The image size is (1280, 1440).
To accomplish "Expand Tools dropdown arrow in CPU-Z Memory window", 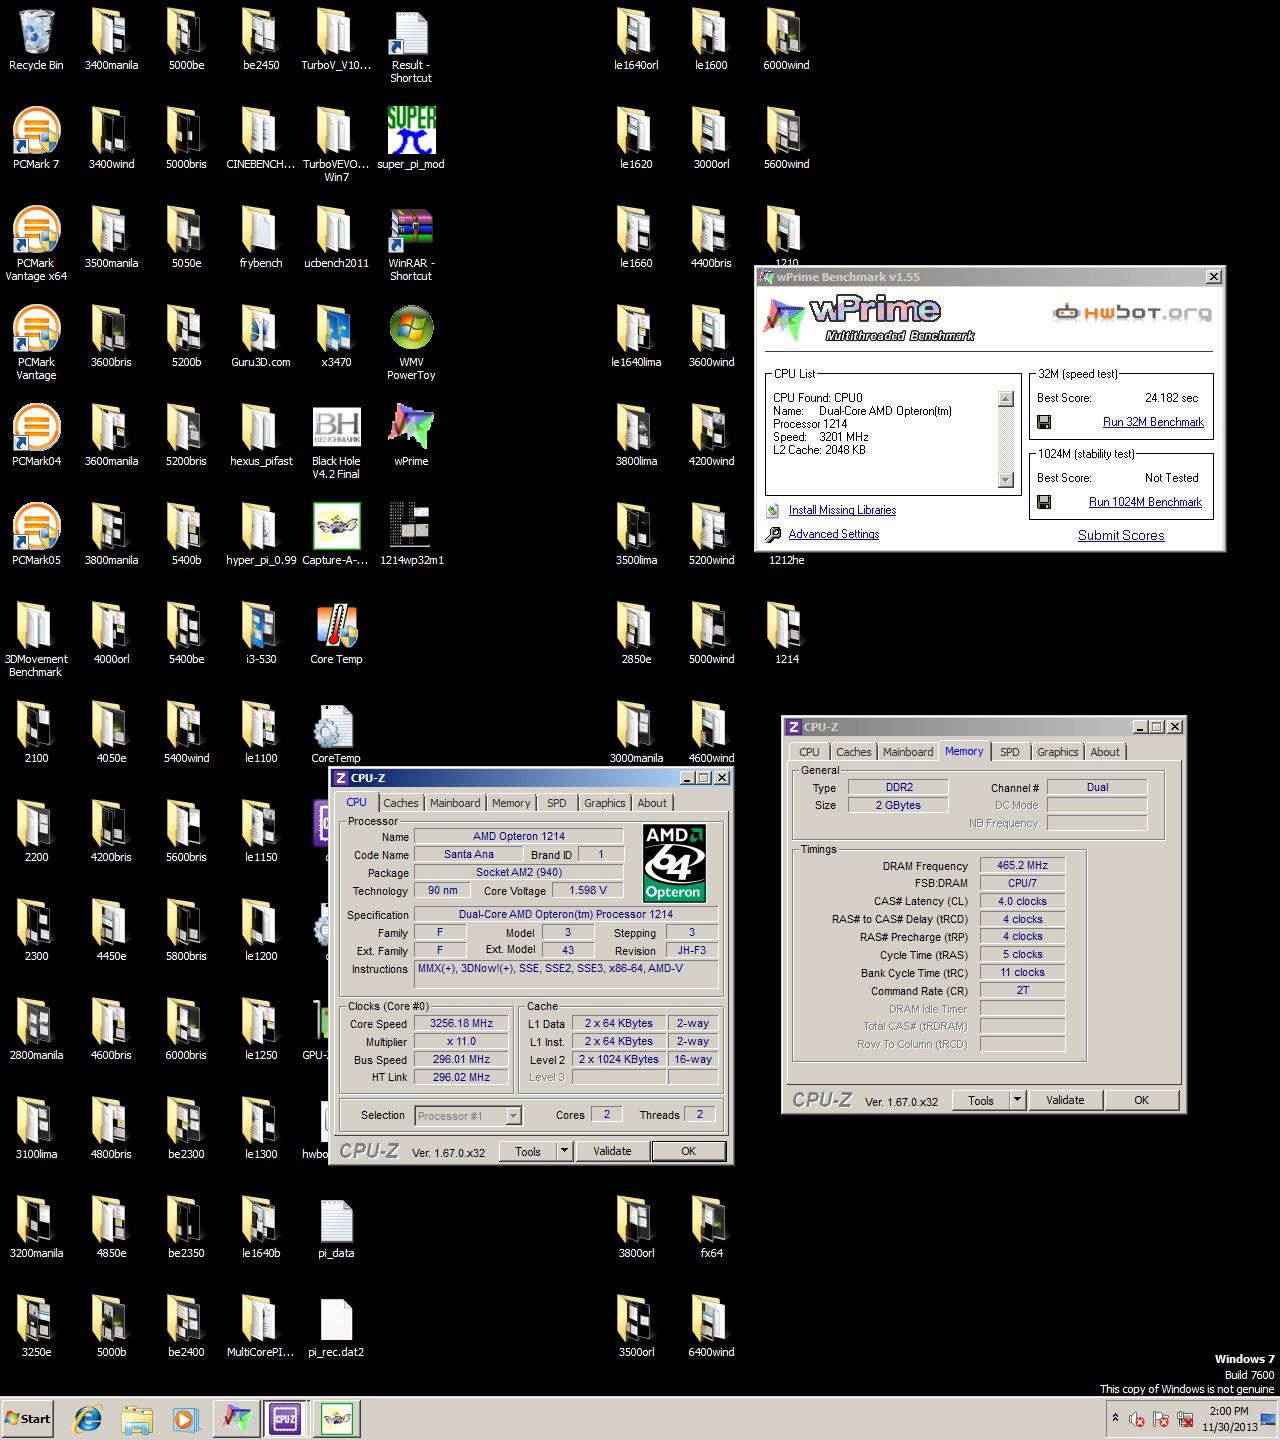I will 1017,1100.
